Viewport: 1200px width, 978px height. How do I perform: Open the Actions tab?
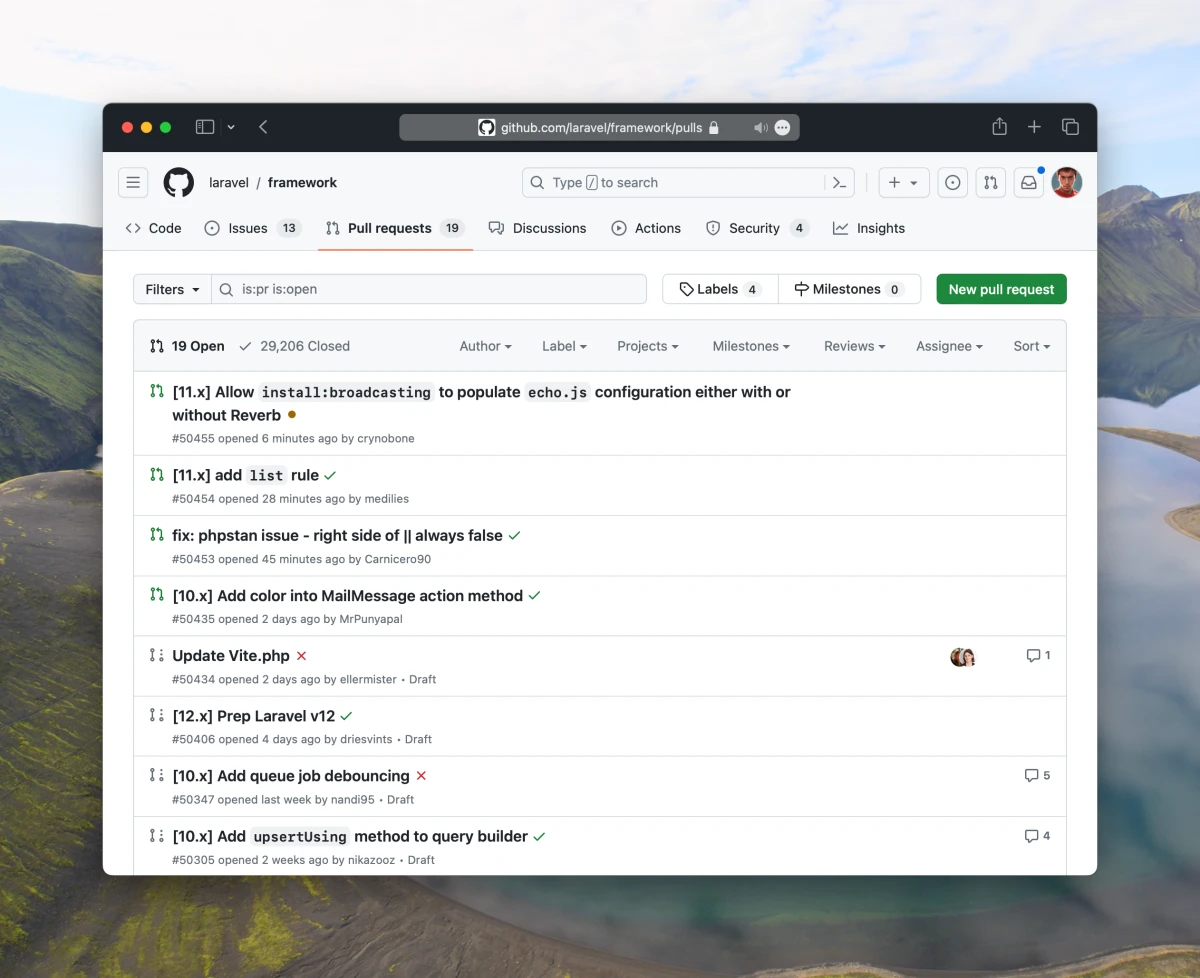click(646, 228)
